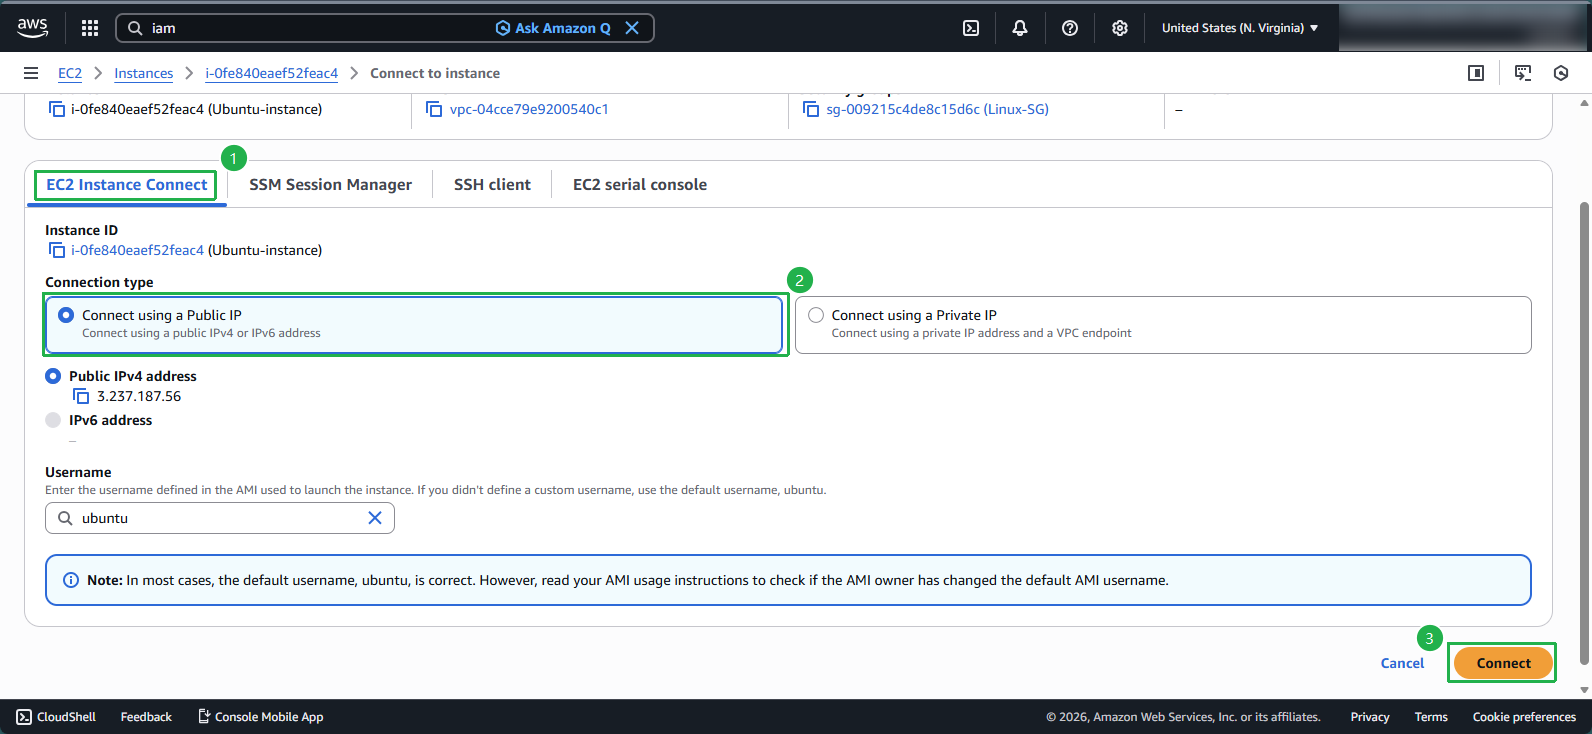Switch to the EC2 serial console tab
The width and height of the screenshot is (1592, 734).
(640, 184)
